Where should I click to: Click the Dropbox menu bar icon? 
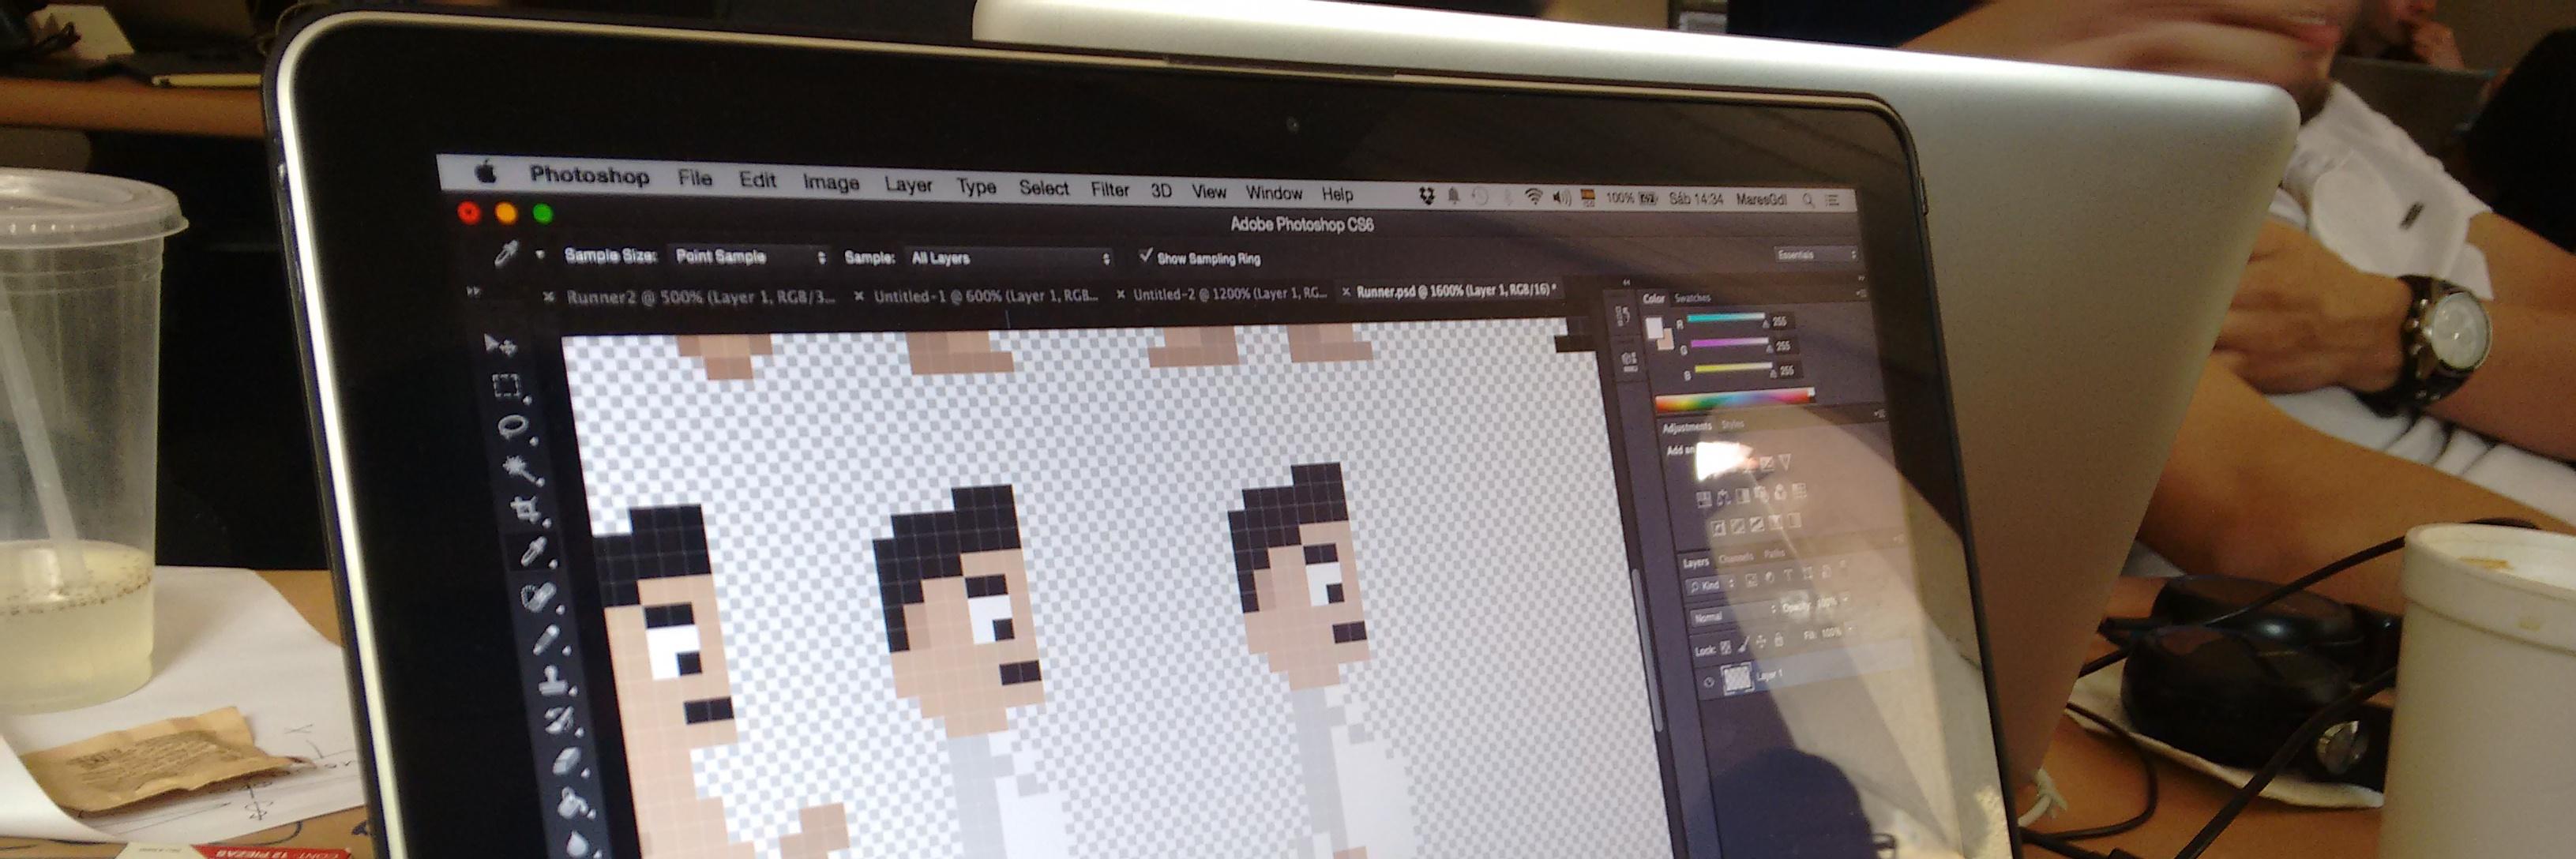1427,196
